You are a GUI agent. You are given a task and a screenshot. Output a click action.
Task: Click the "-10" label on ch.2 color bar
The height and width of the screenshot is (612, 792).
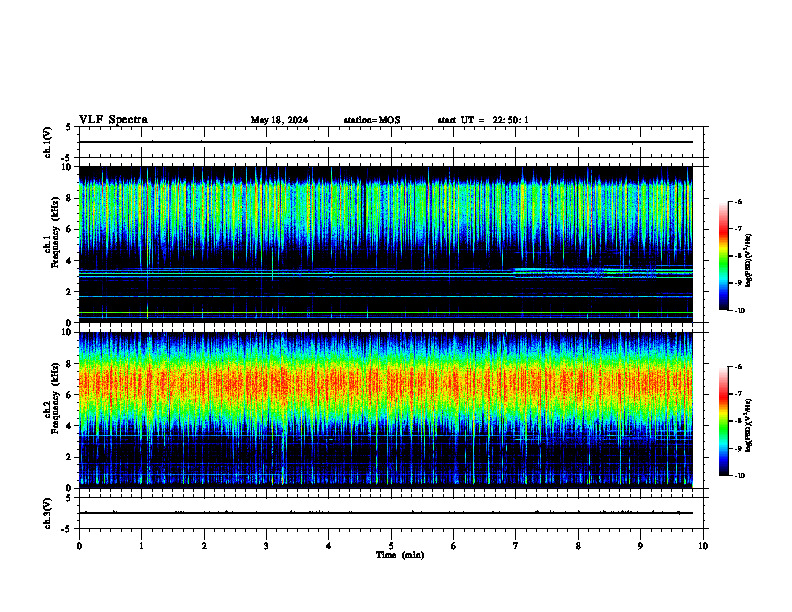[x=739, y=476]
